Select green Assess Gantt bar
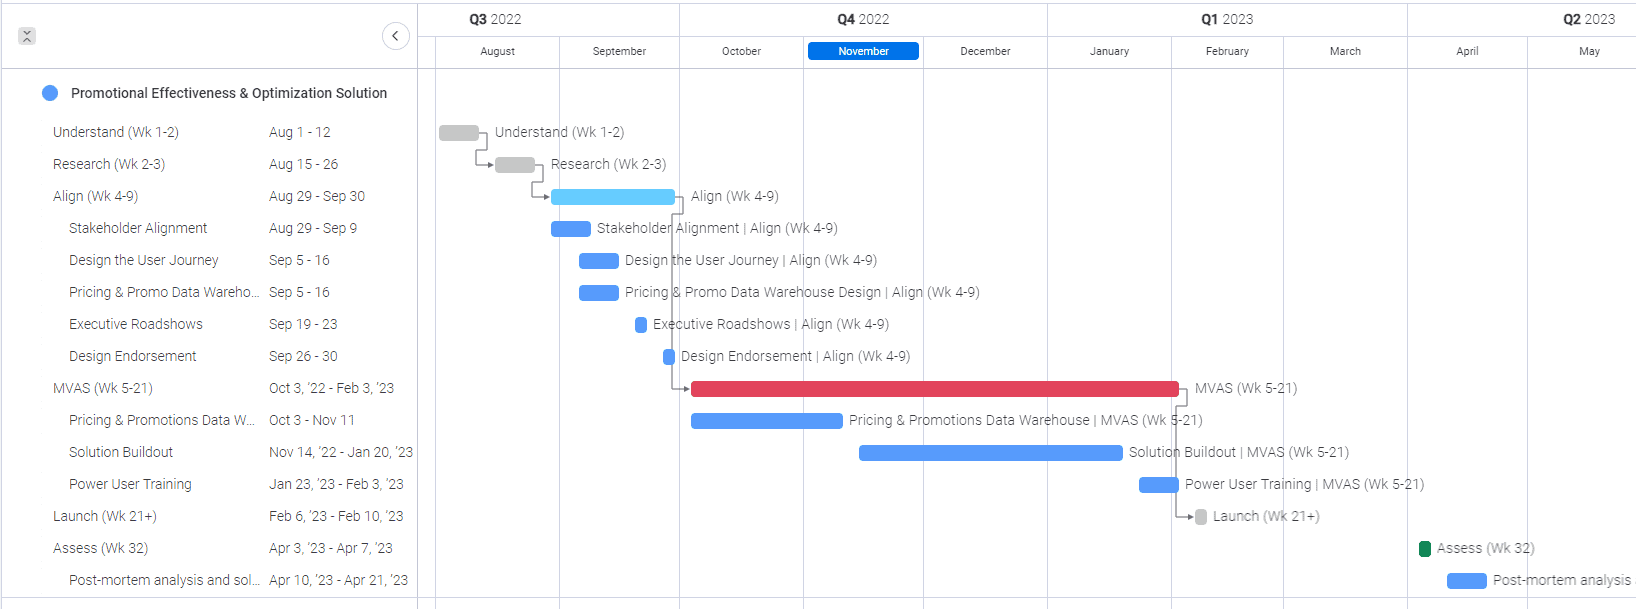 (x=1425, y=549)
